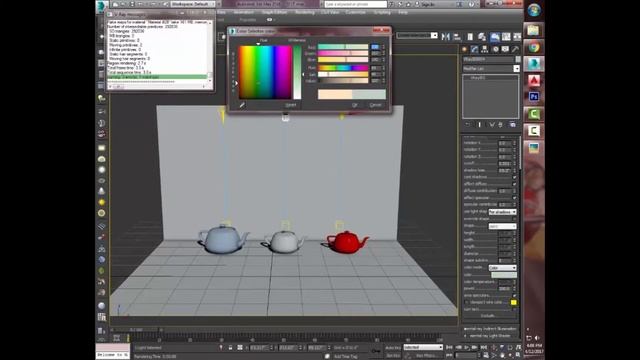Click the object color swatch beside the name field

click(518, 59)
